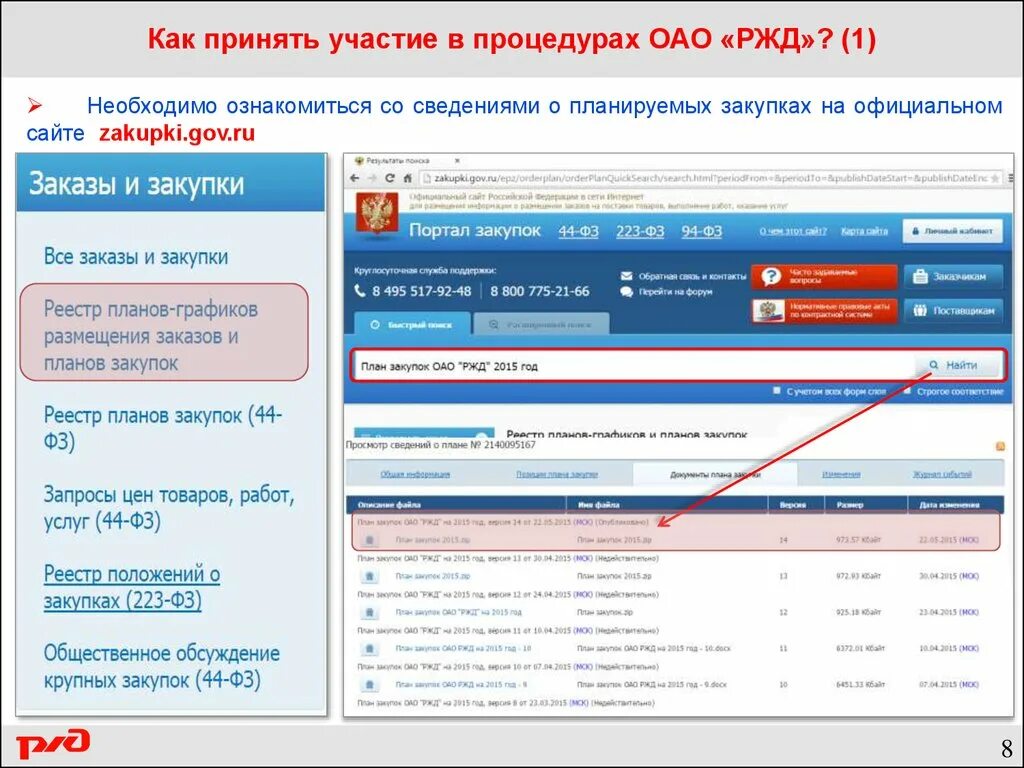Click the Поставщикам button

pos(953,311)
